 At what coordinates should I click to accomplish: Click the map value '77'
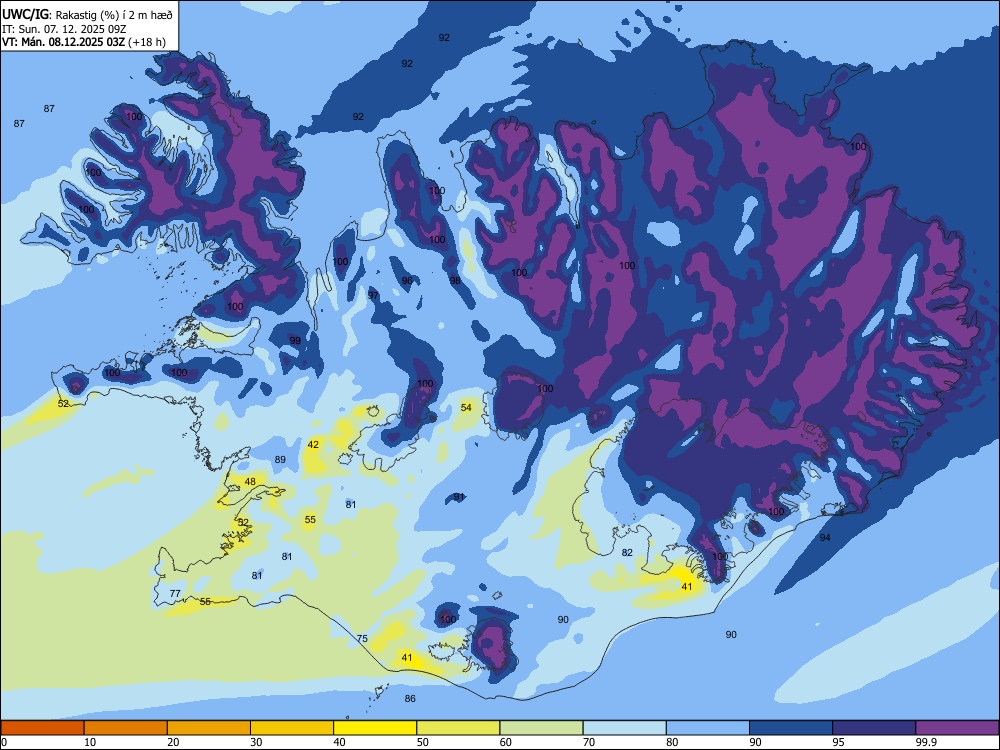(175, 593)
